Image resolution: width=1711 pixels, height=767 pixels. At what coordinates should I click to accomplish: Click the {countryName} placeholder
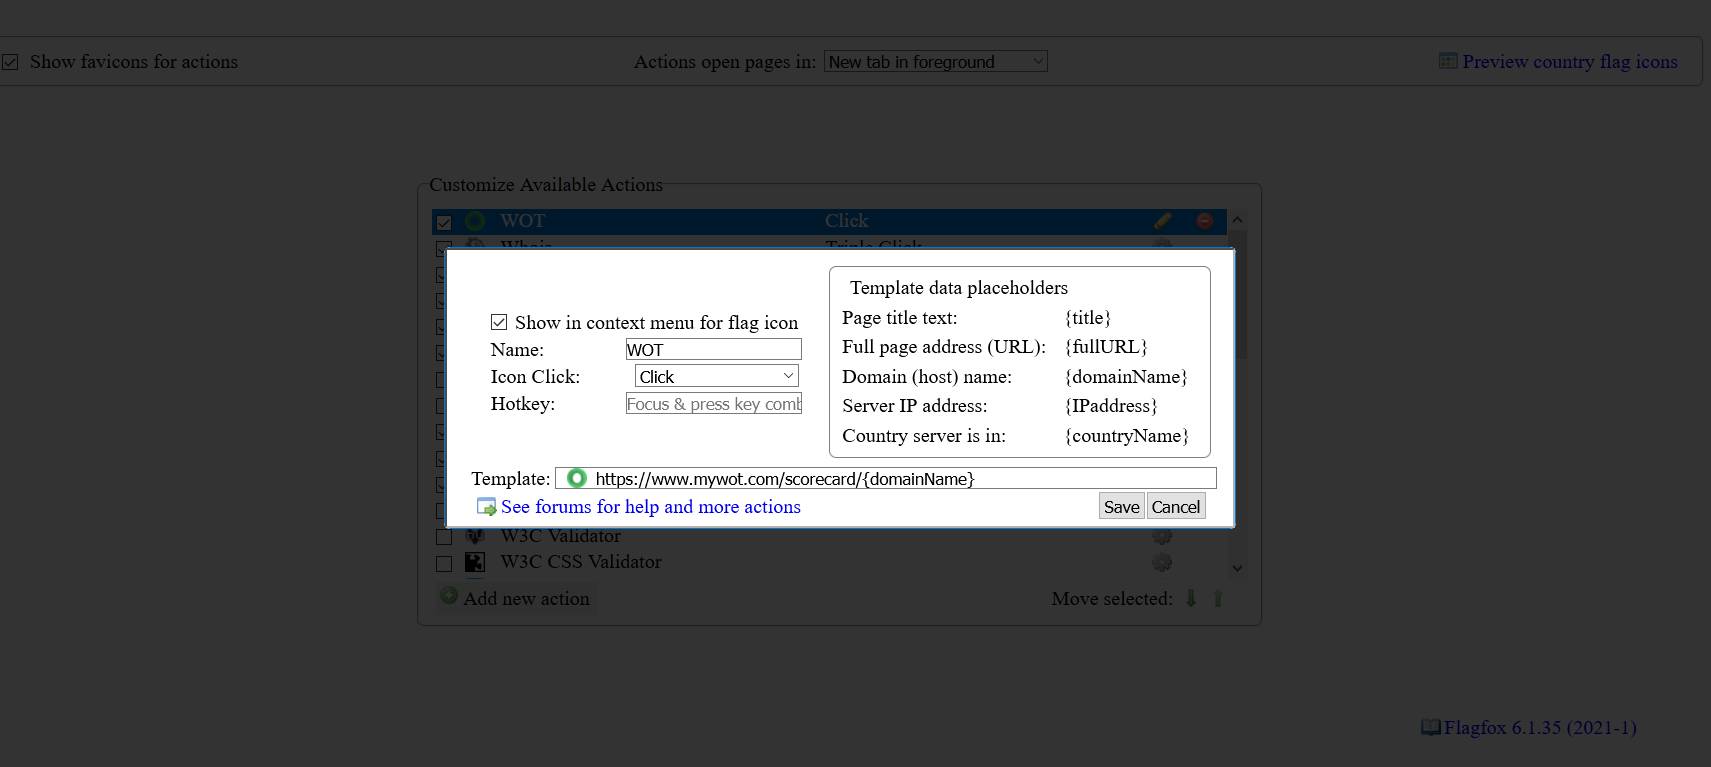[1127, 436]
